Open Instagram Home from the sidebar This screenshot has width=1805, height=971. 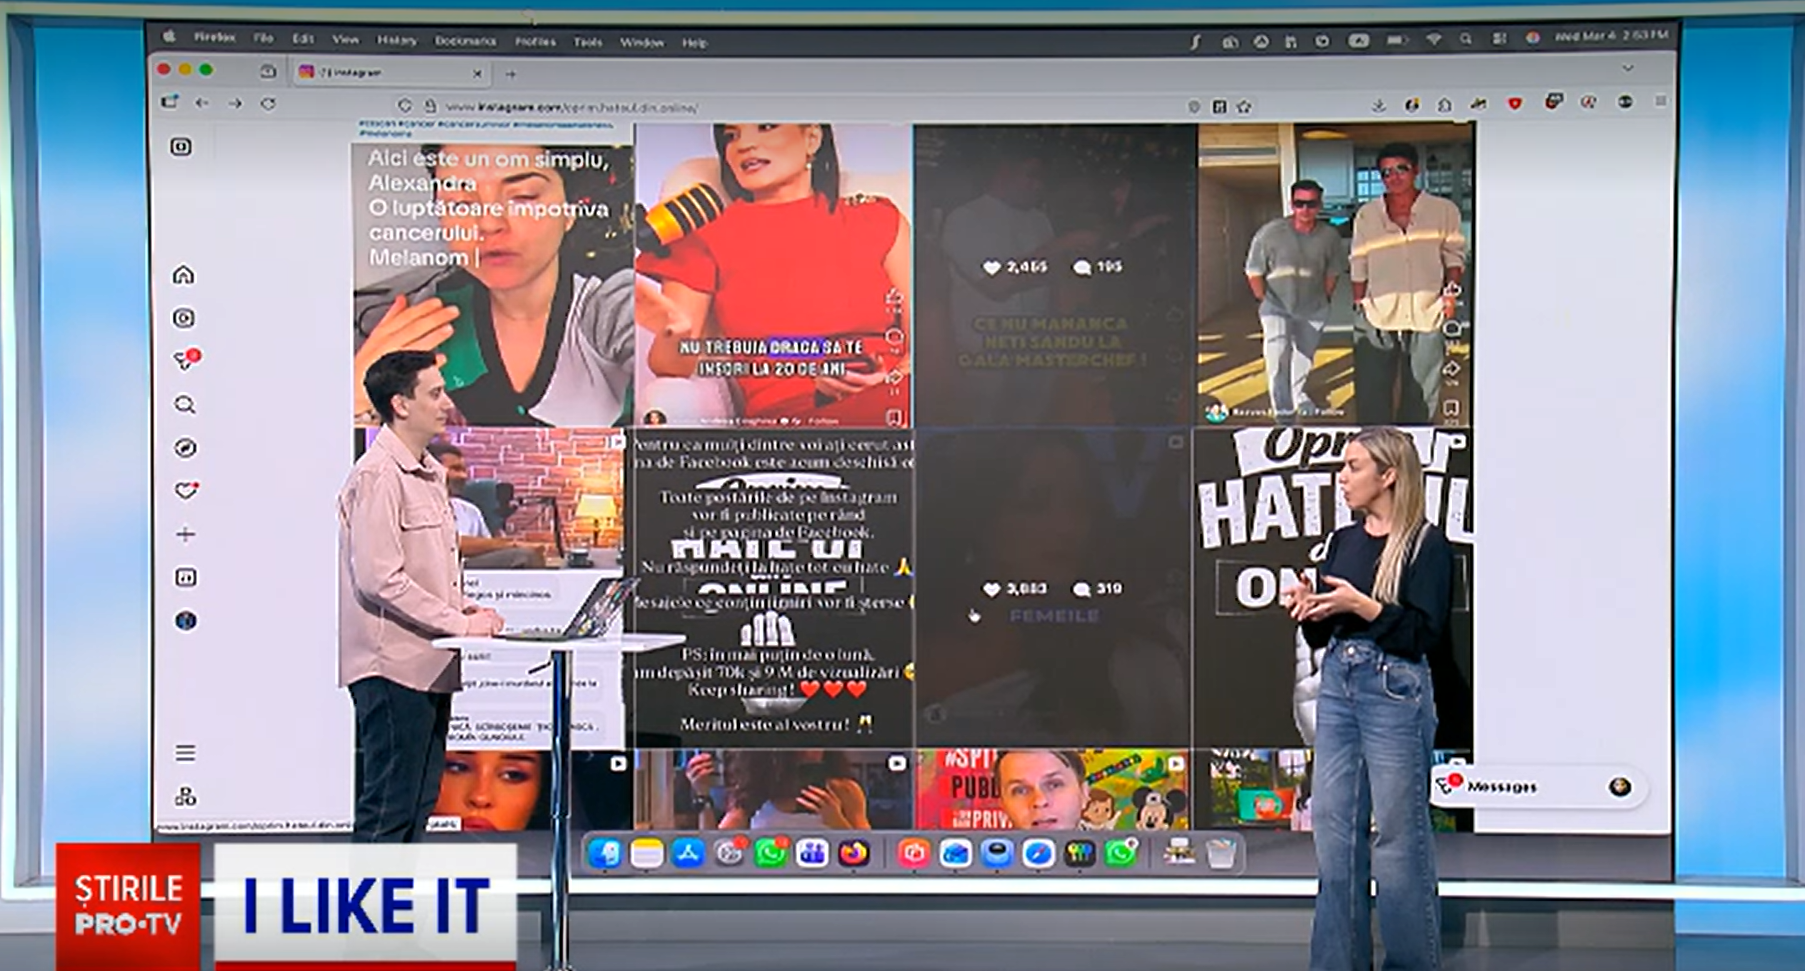click(184, 275)
